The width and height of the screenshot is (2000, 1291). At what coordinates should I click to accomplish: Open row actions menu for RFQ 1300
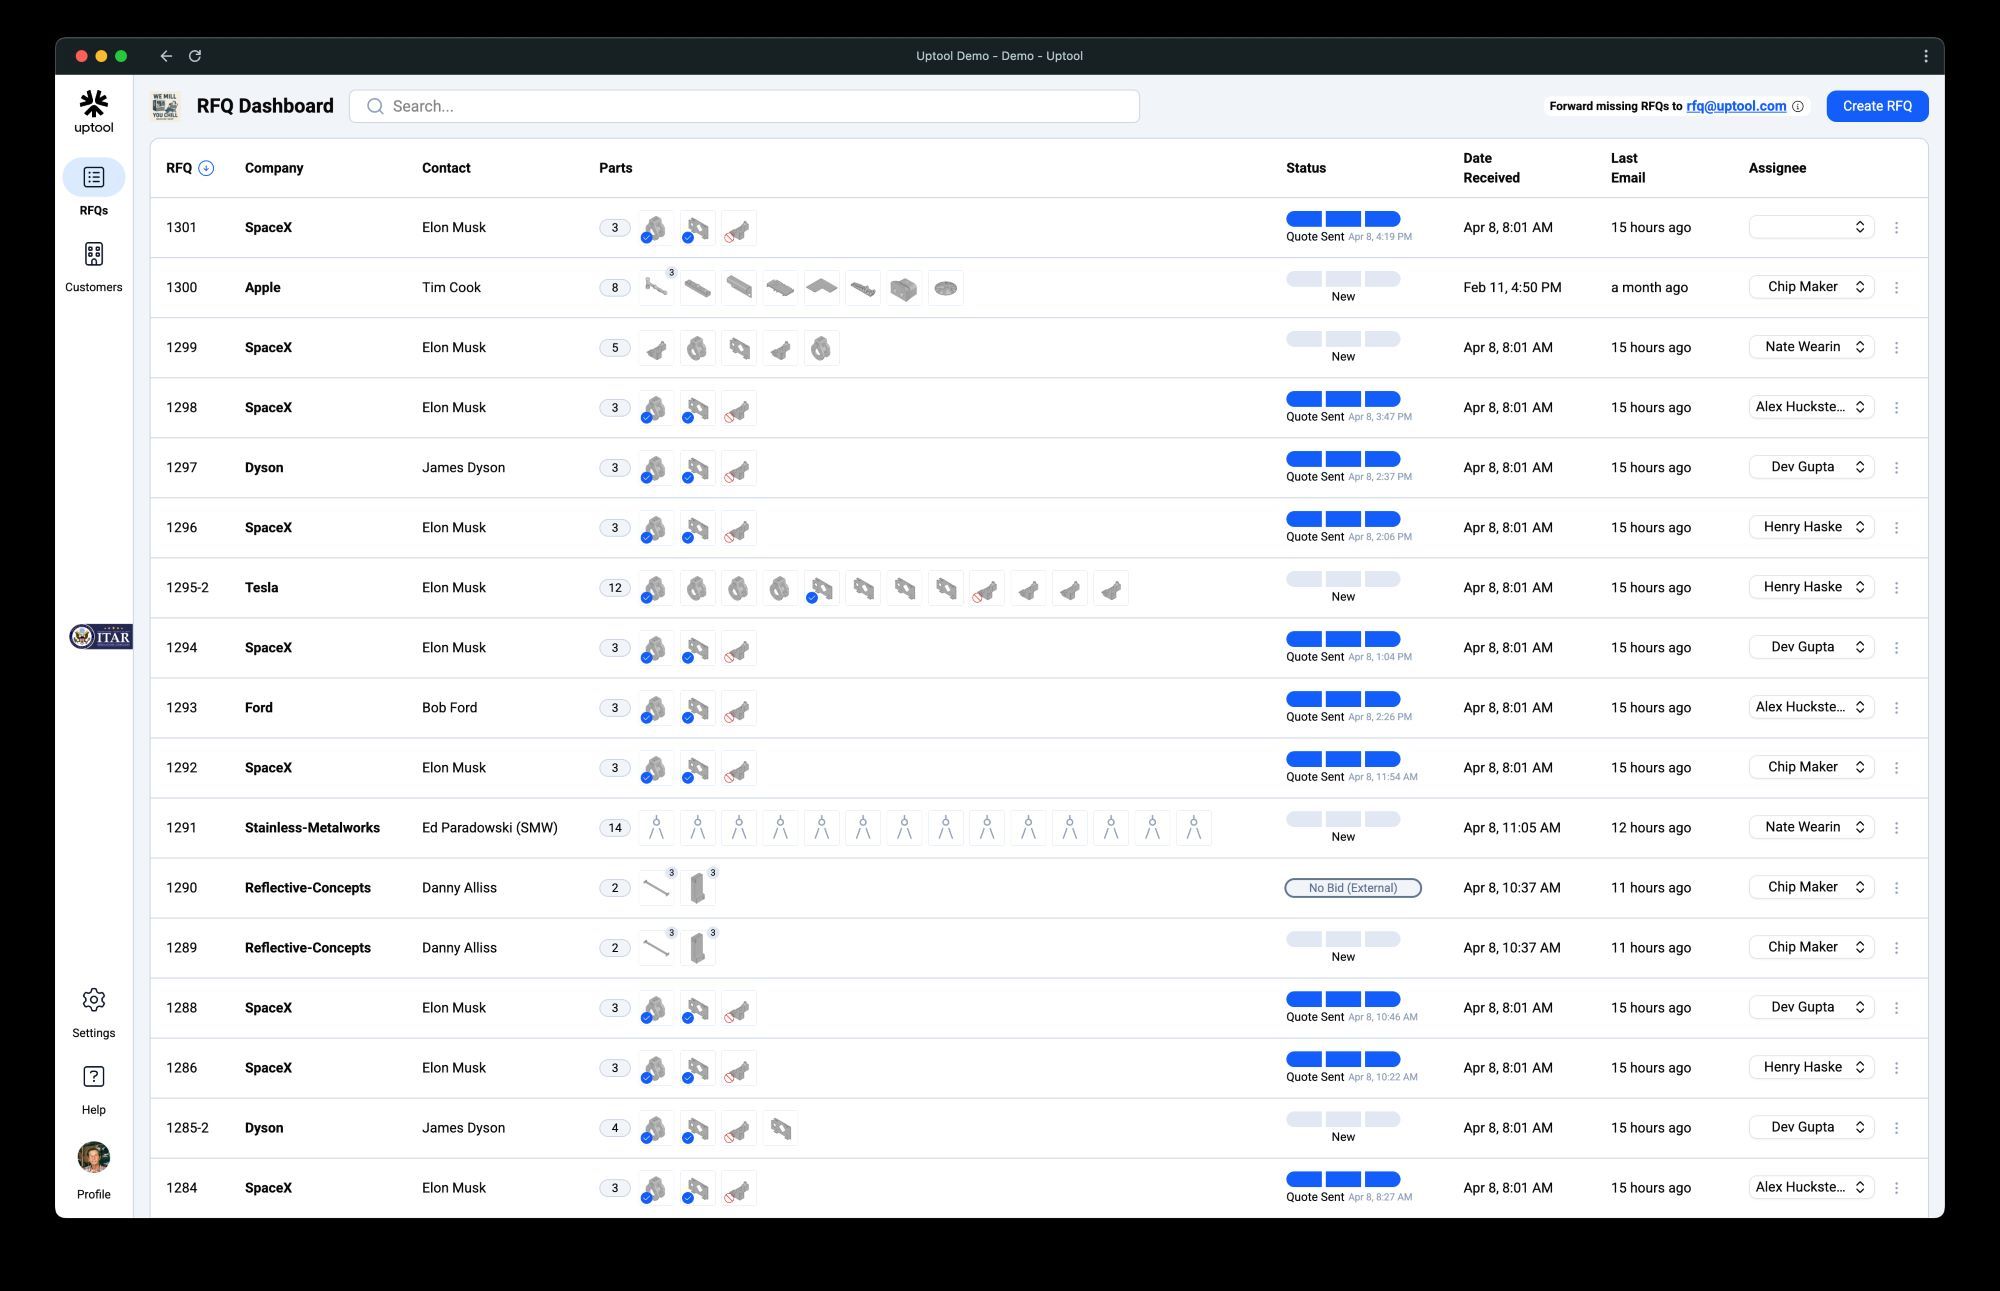click(x=1896, y=288)
